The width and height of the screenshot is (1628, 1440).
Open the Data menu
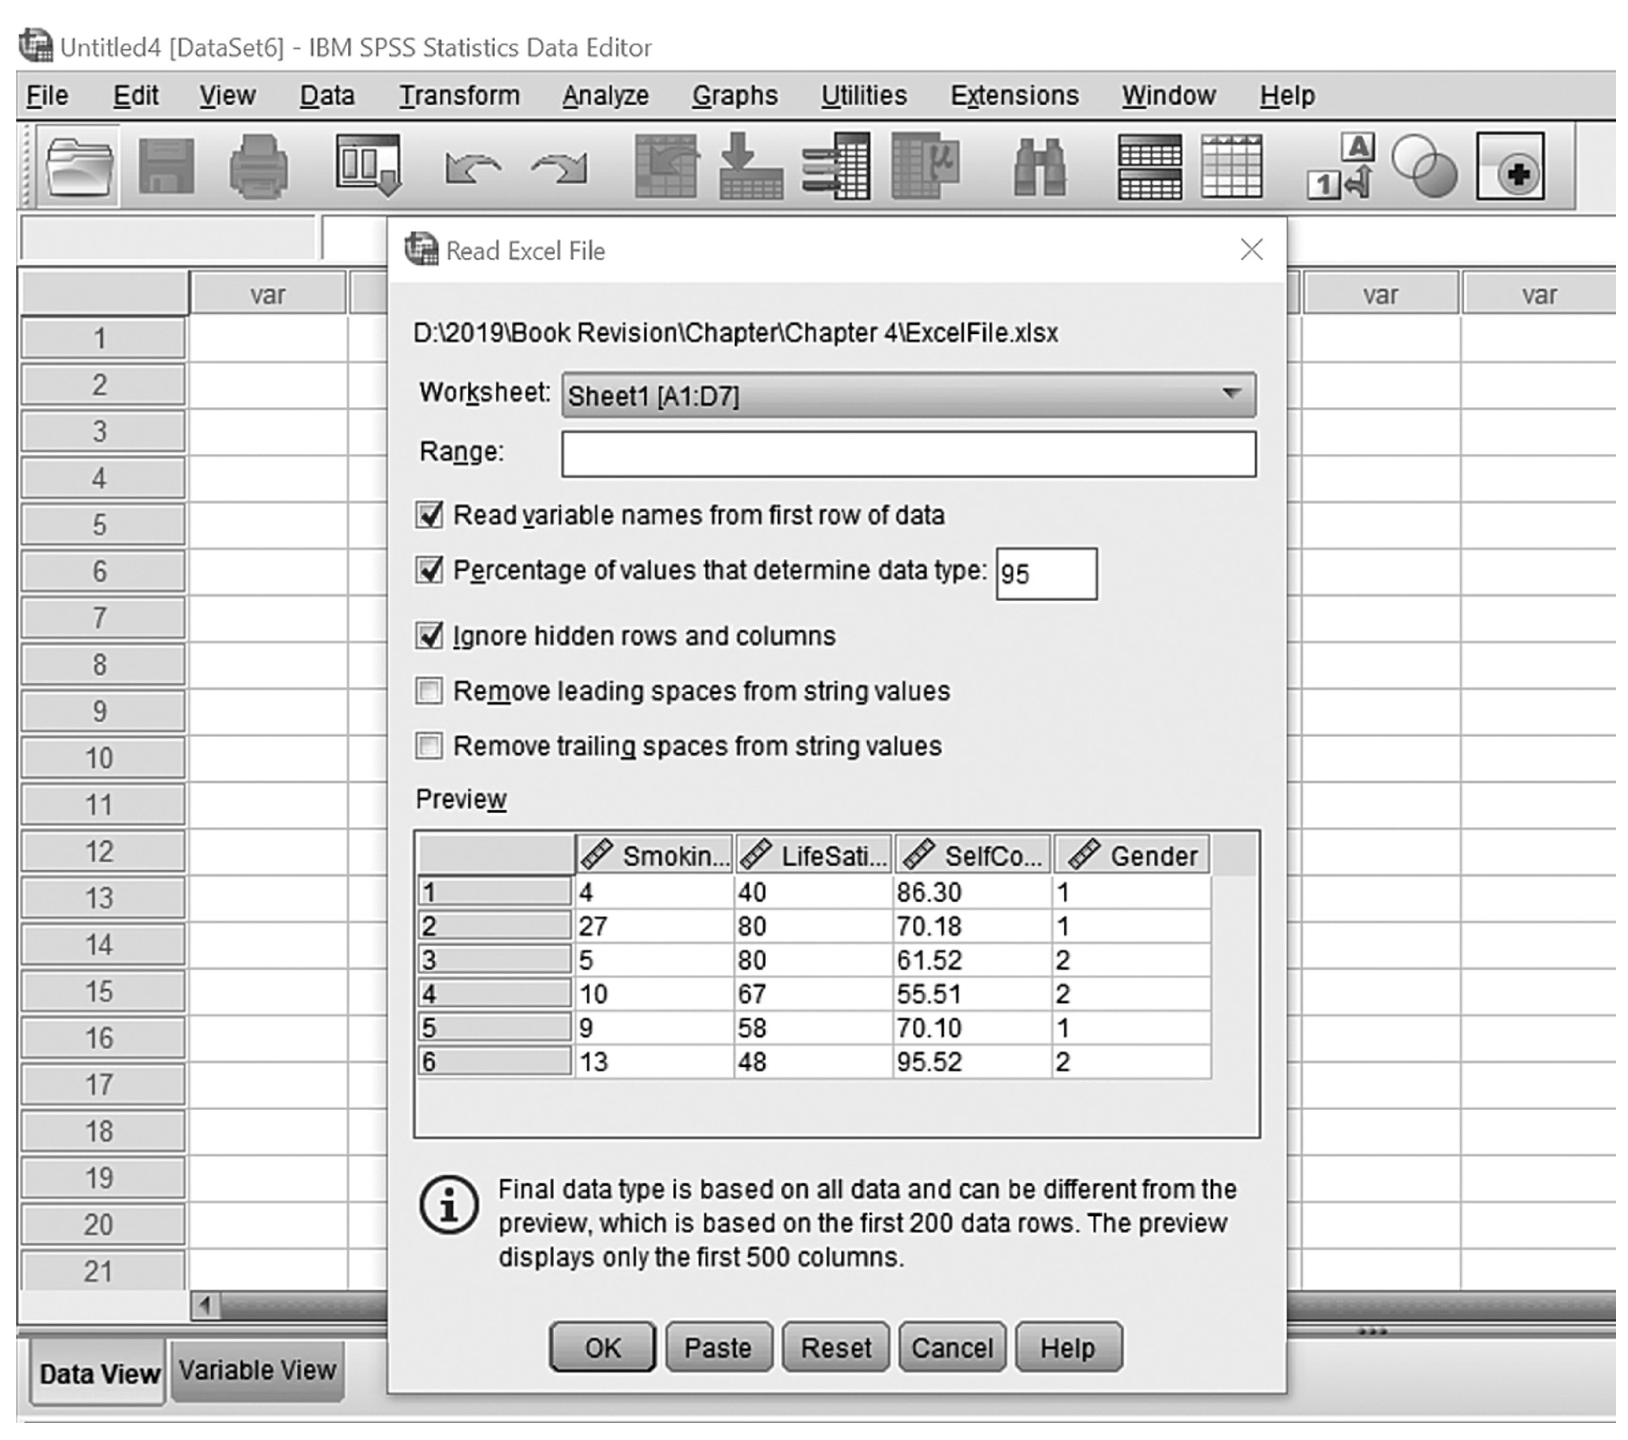327,95
